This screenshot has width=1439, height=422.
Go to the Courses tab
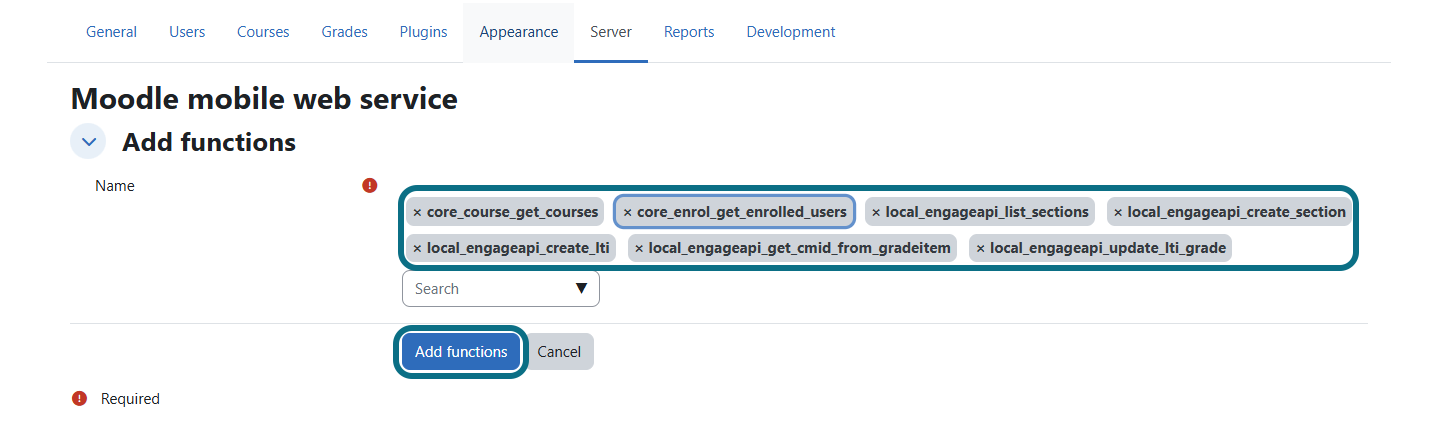pyautogui.click(x=263, y=32)
